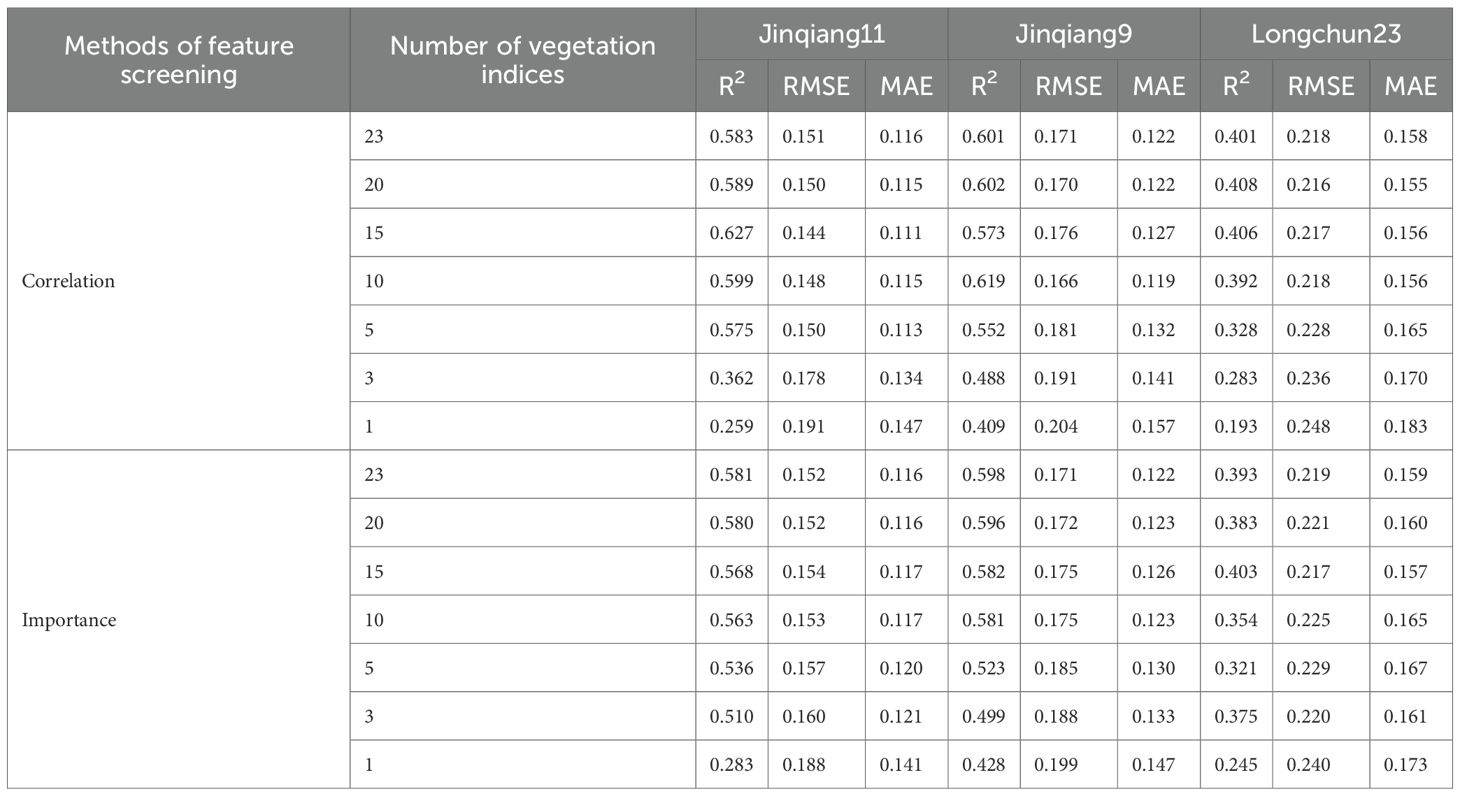Image resolution: width=1460 pixels, height=796 pixels.
Task: Select the RMSE subheader under Jinqiang9
Action: [x=1068, y=86]
